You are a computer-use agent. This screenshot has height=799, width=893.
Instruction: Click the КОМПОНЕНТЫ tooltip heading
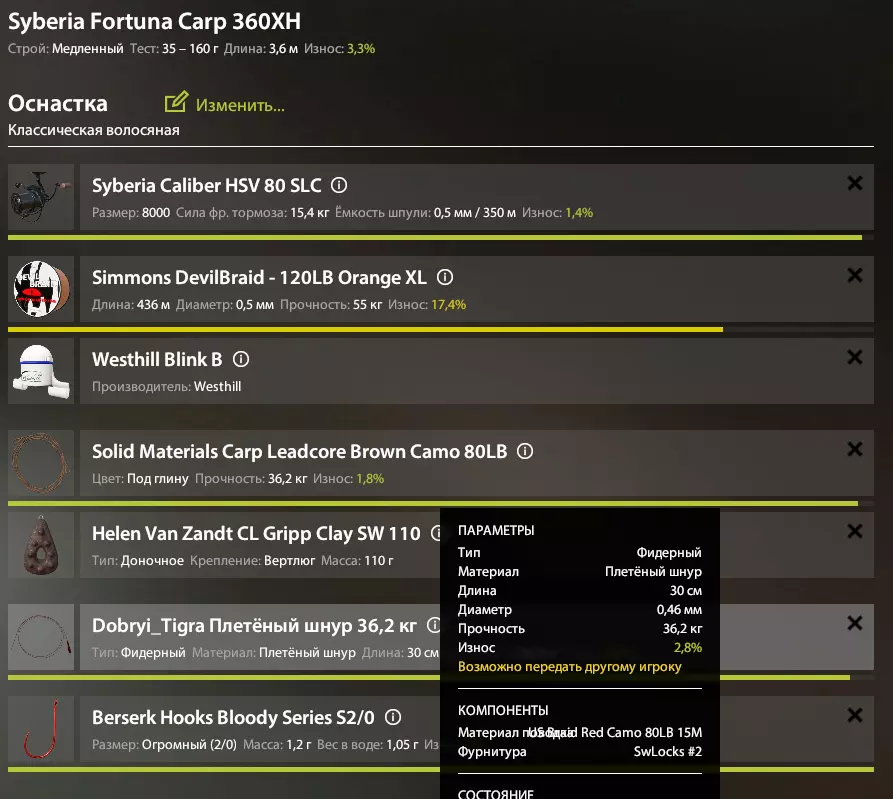[503, 711]
